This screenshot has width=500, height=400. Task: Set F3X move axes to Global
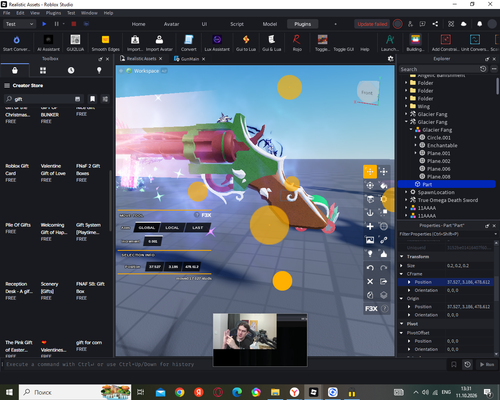(147, 228)
